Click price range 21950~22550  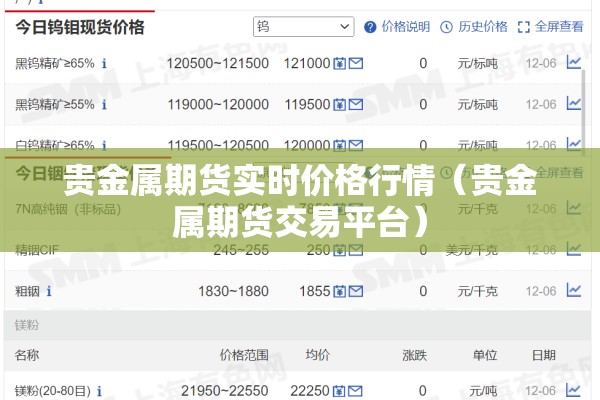[225, 391]
